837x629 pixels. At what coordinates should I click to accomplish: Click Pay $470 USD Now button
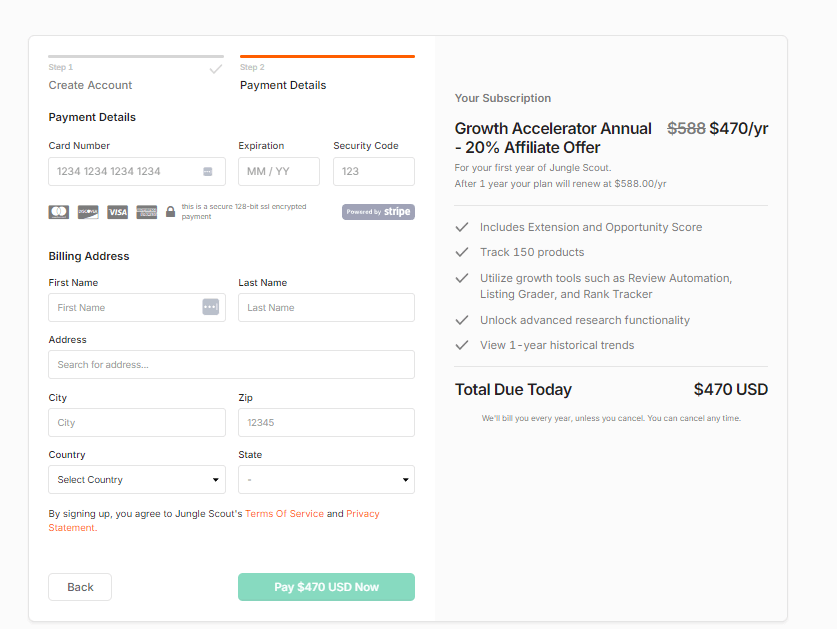pos(326,587)
